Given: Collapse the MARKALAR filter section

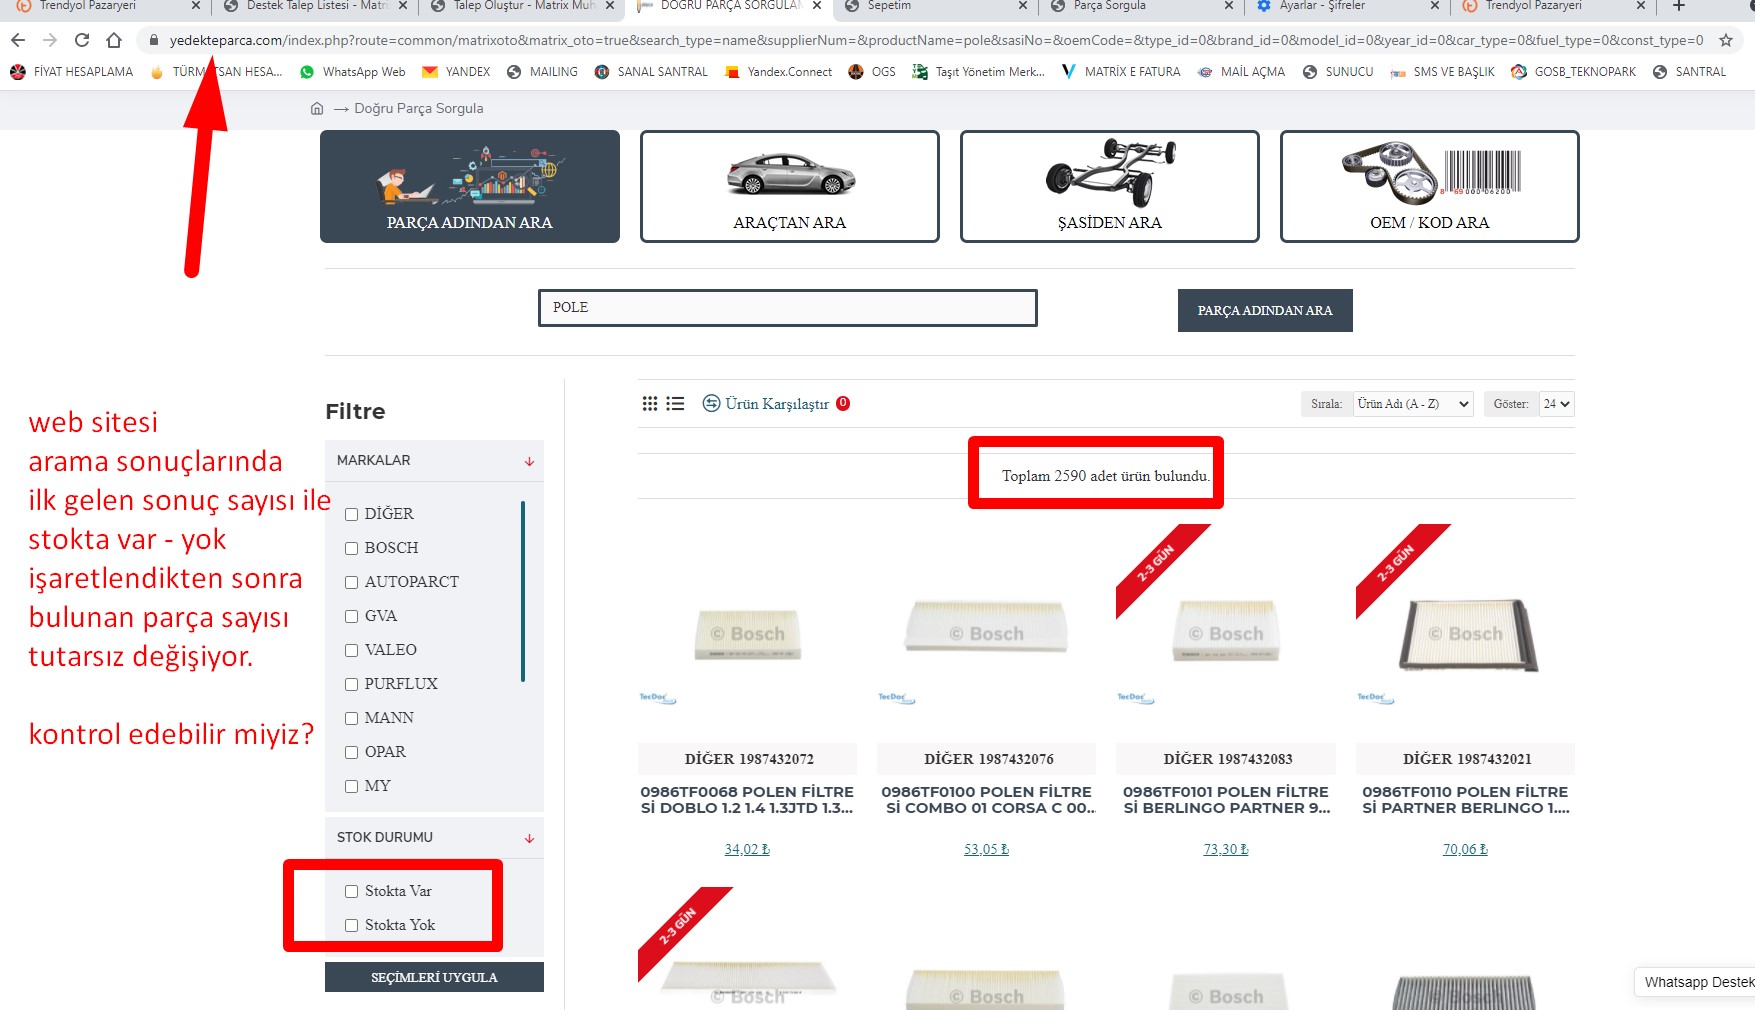Looking at the screenshot, I should click(529, 461).
